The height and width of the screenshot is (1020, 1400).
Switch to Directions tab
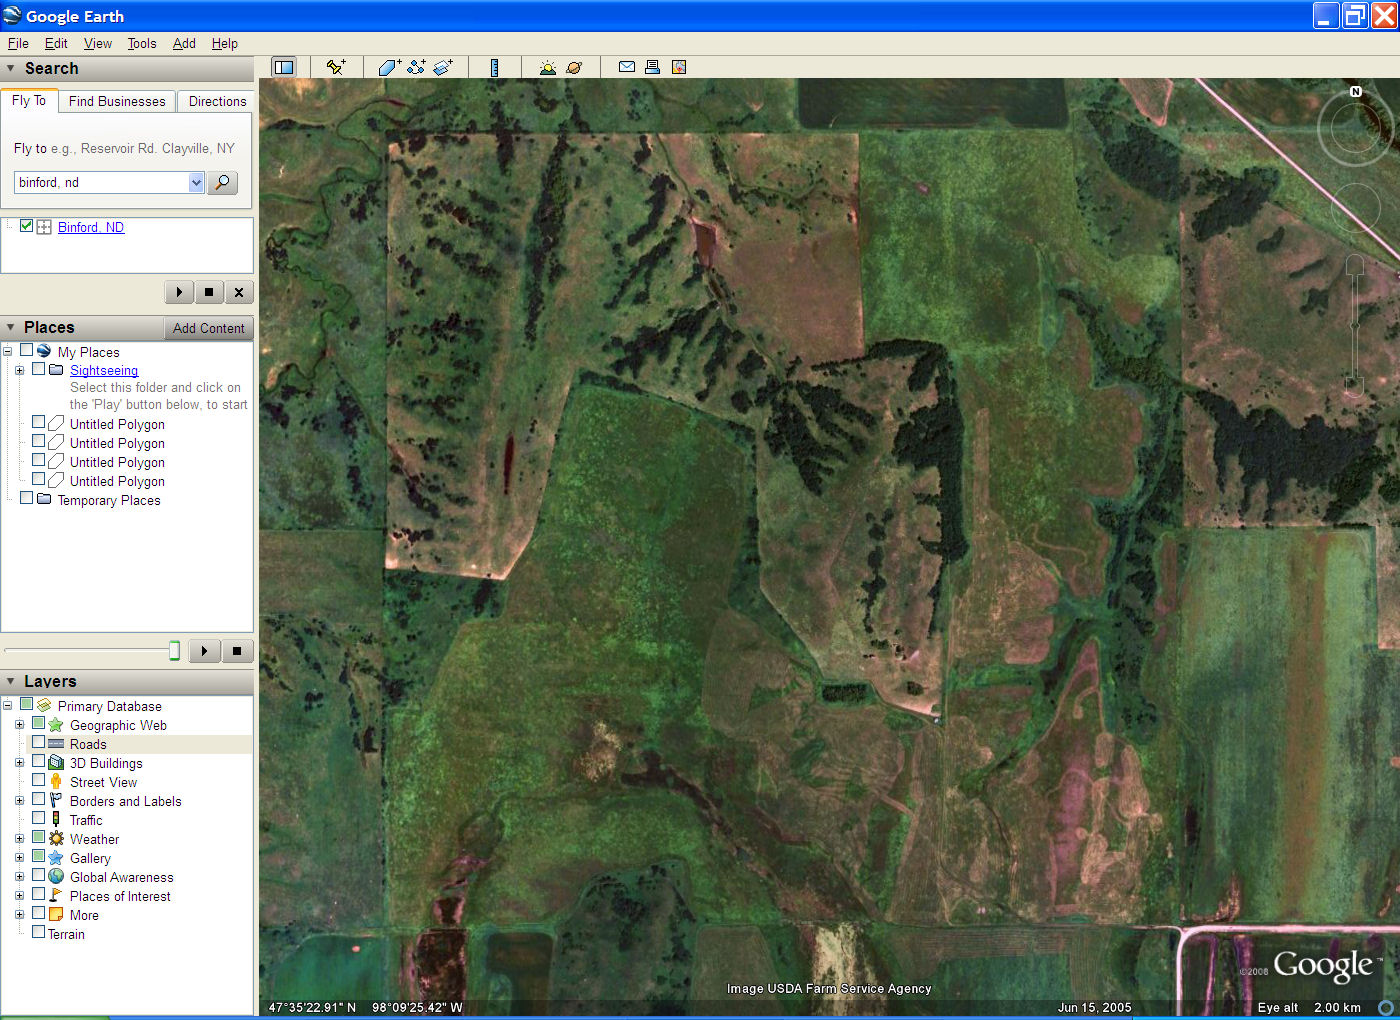[x=217, y=101]
